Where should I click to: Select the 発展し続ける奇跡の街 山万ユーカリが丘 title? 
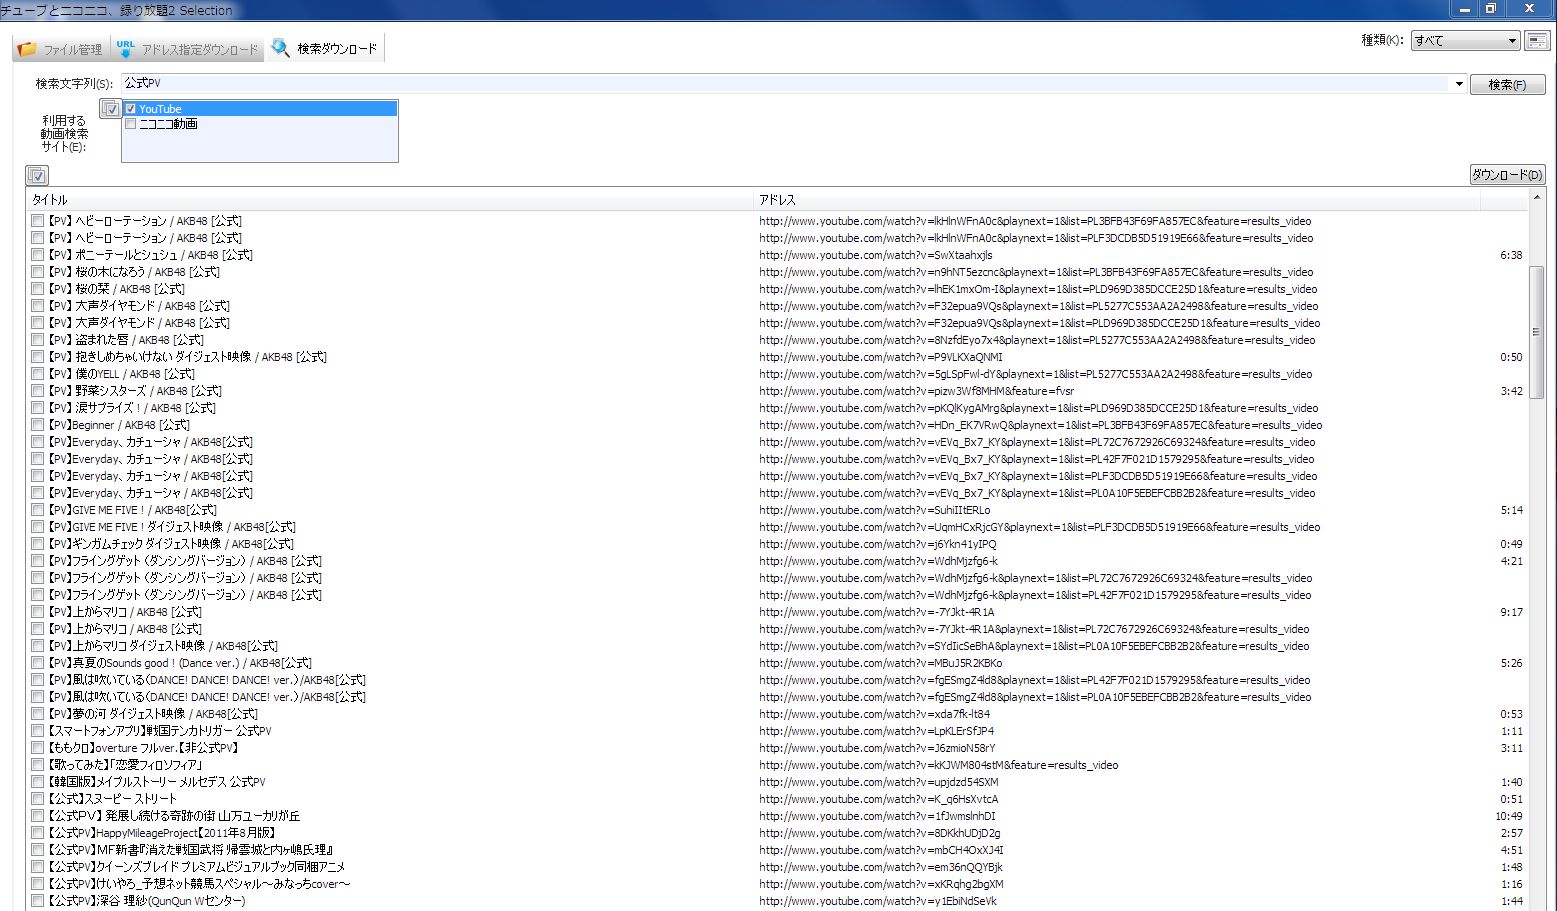pyautogui.click(x=173, y=816)
